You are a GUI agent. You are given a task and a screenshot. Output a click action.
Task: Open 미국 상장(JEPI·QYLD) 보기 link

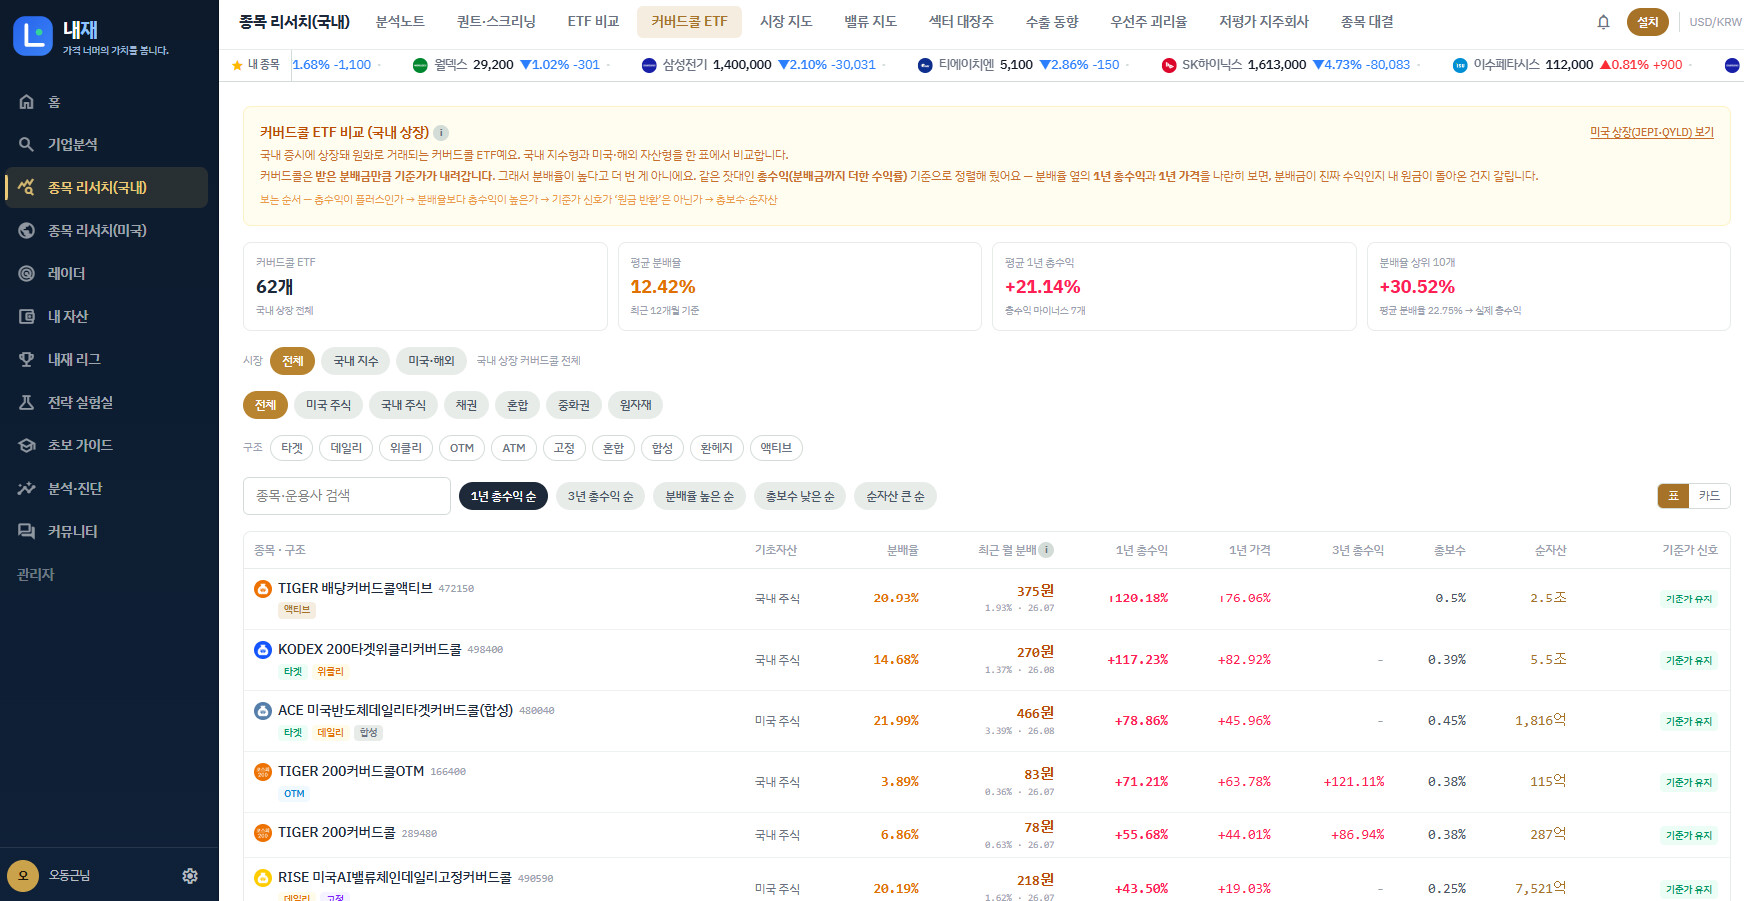(1652, 132)
